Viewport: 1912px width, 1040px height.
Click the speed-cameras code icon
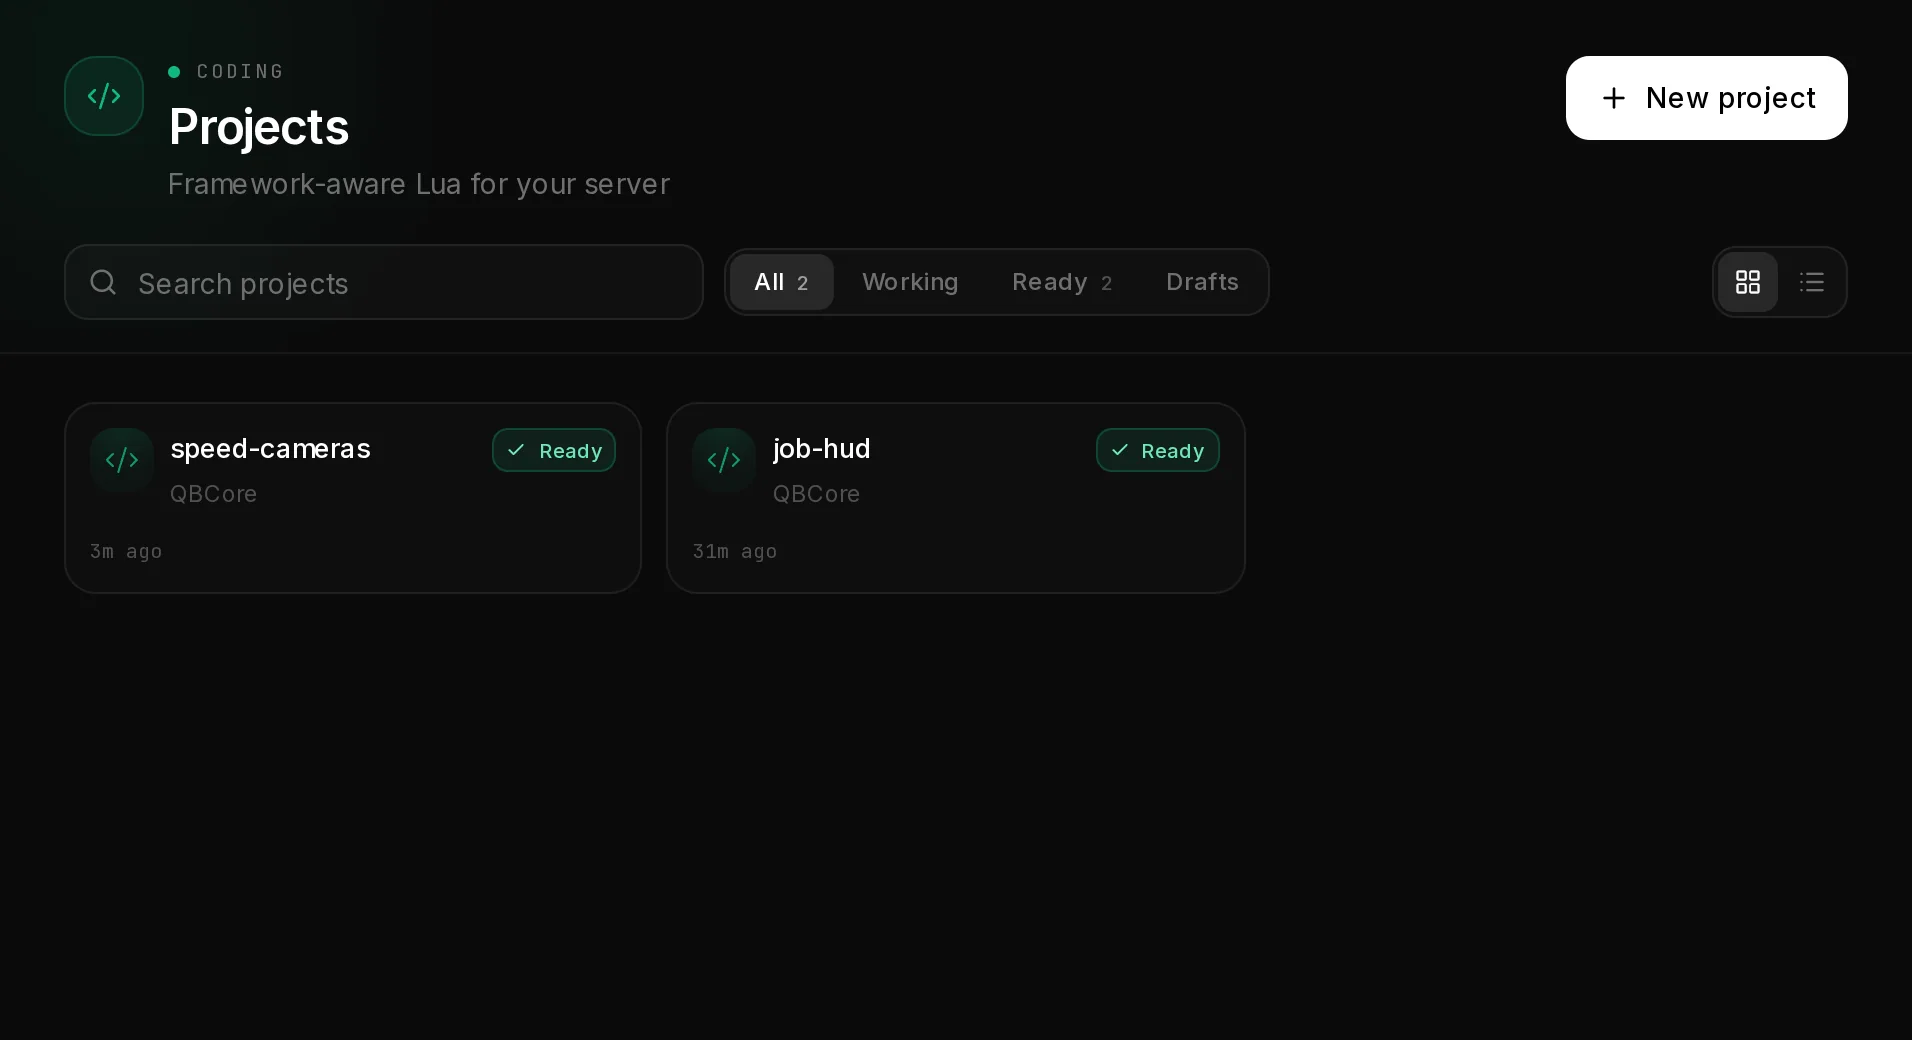[x=122, y=460]
